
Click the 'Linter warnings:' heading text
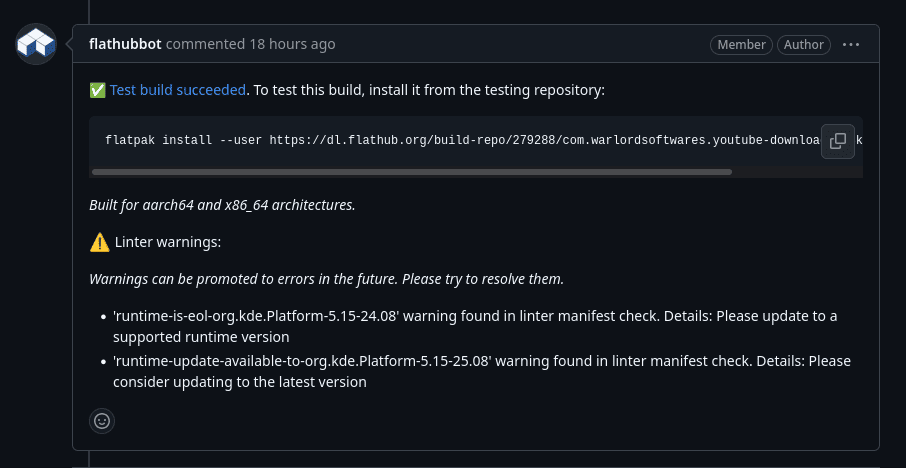coord(168,242)
